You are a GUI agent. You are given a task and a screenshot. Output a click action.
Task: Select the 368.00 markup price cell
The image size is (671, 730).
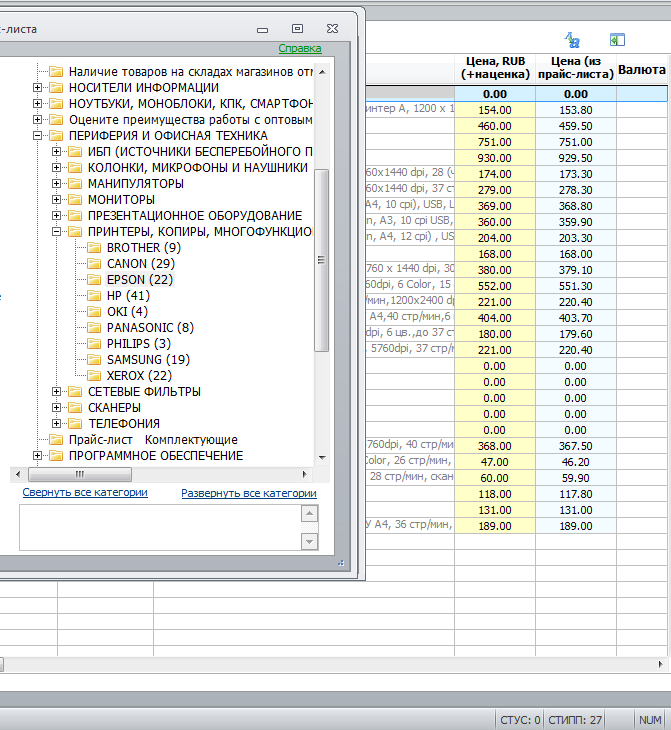coord(495,446)
